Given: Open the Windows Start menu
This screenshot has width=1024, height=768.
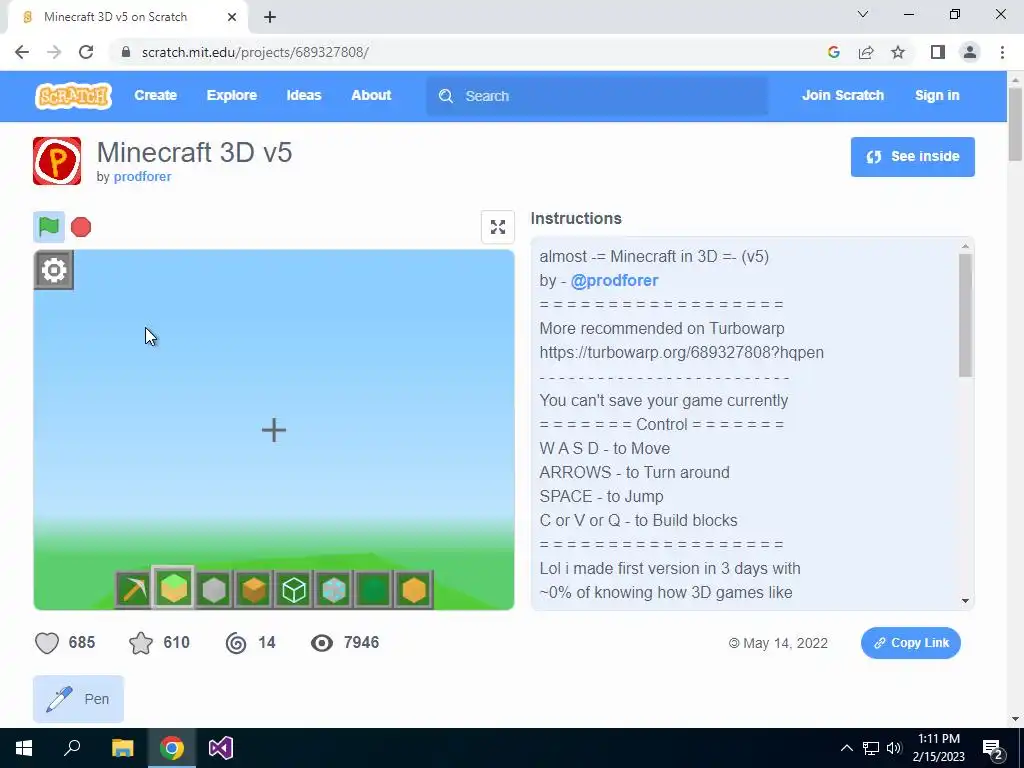Looking at the screenshot, I should click(x=24, y=748).
